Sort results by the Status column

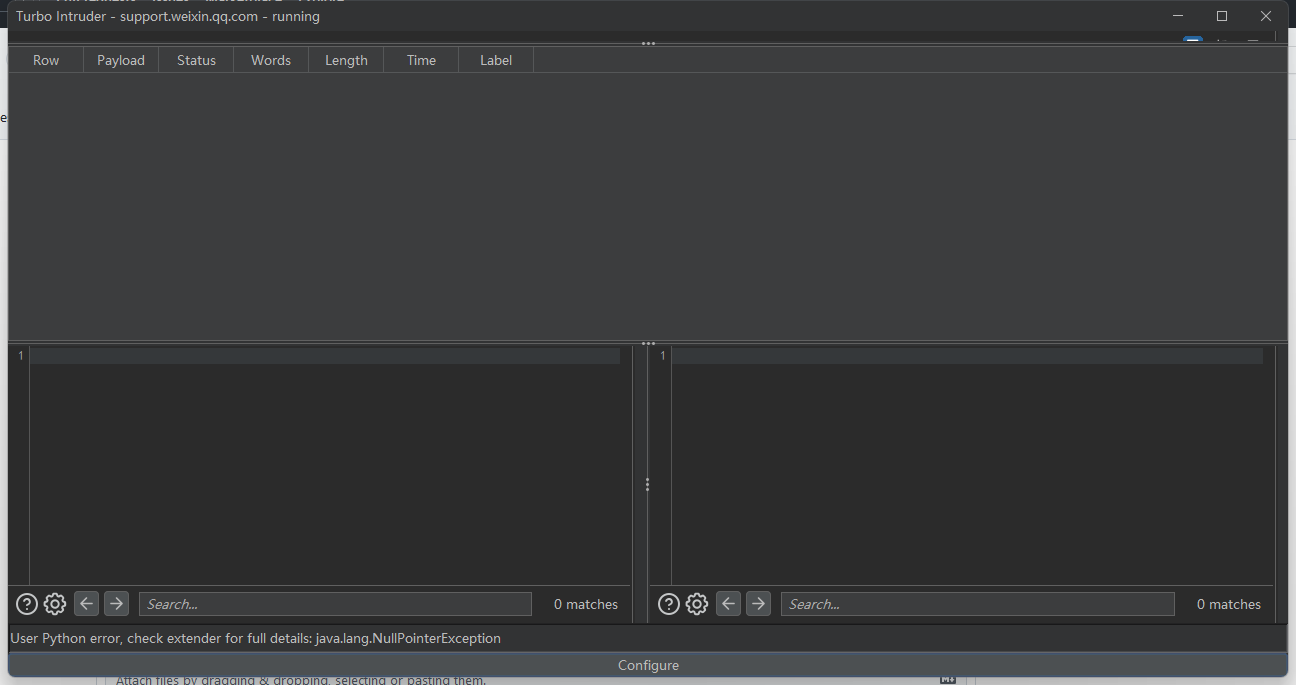coord(195,60)
